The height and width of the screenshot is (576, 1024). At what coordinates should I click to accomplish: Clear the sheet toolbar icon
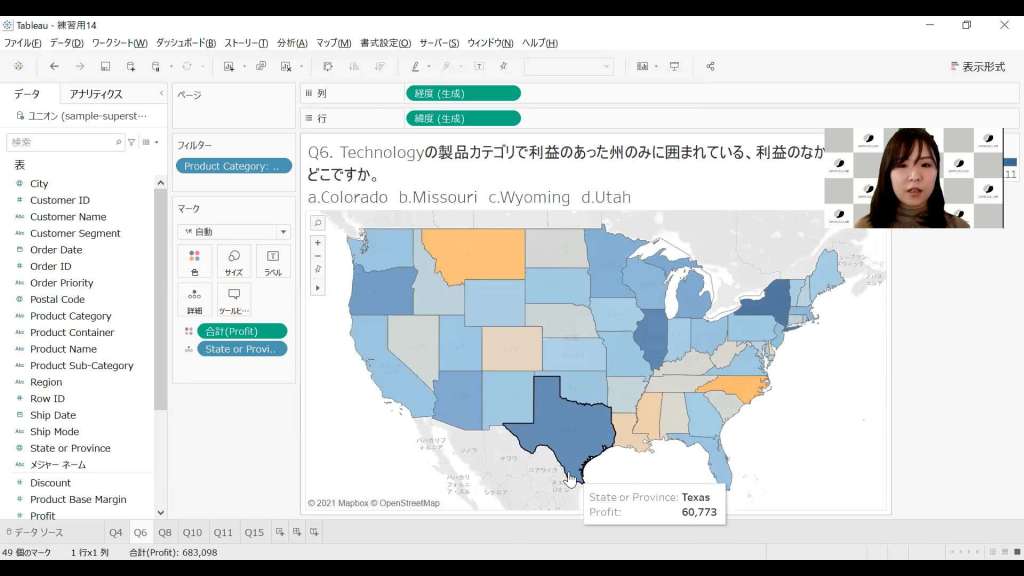(x=285, y=66)
